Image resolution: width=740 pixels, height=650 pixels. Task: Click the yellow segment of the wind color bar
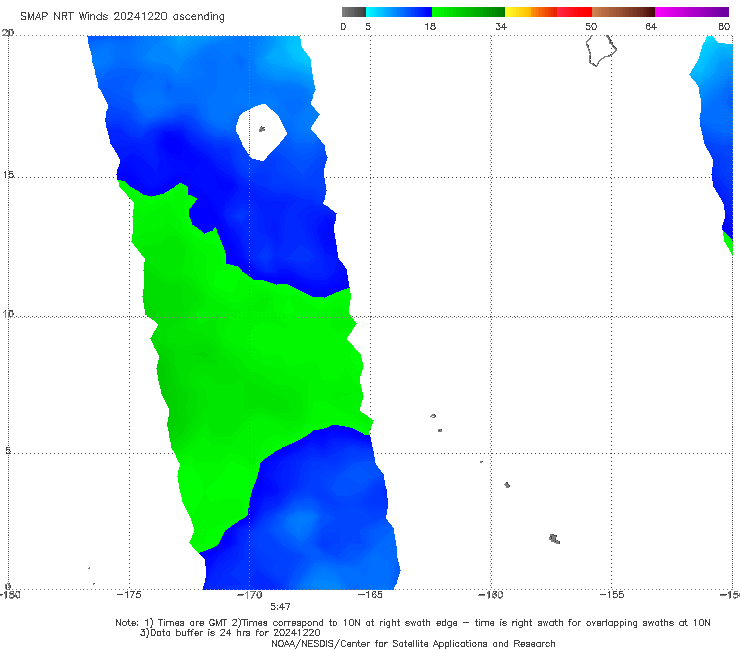click(x=518, y=12)
